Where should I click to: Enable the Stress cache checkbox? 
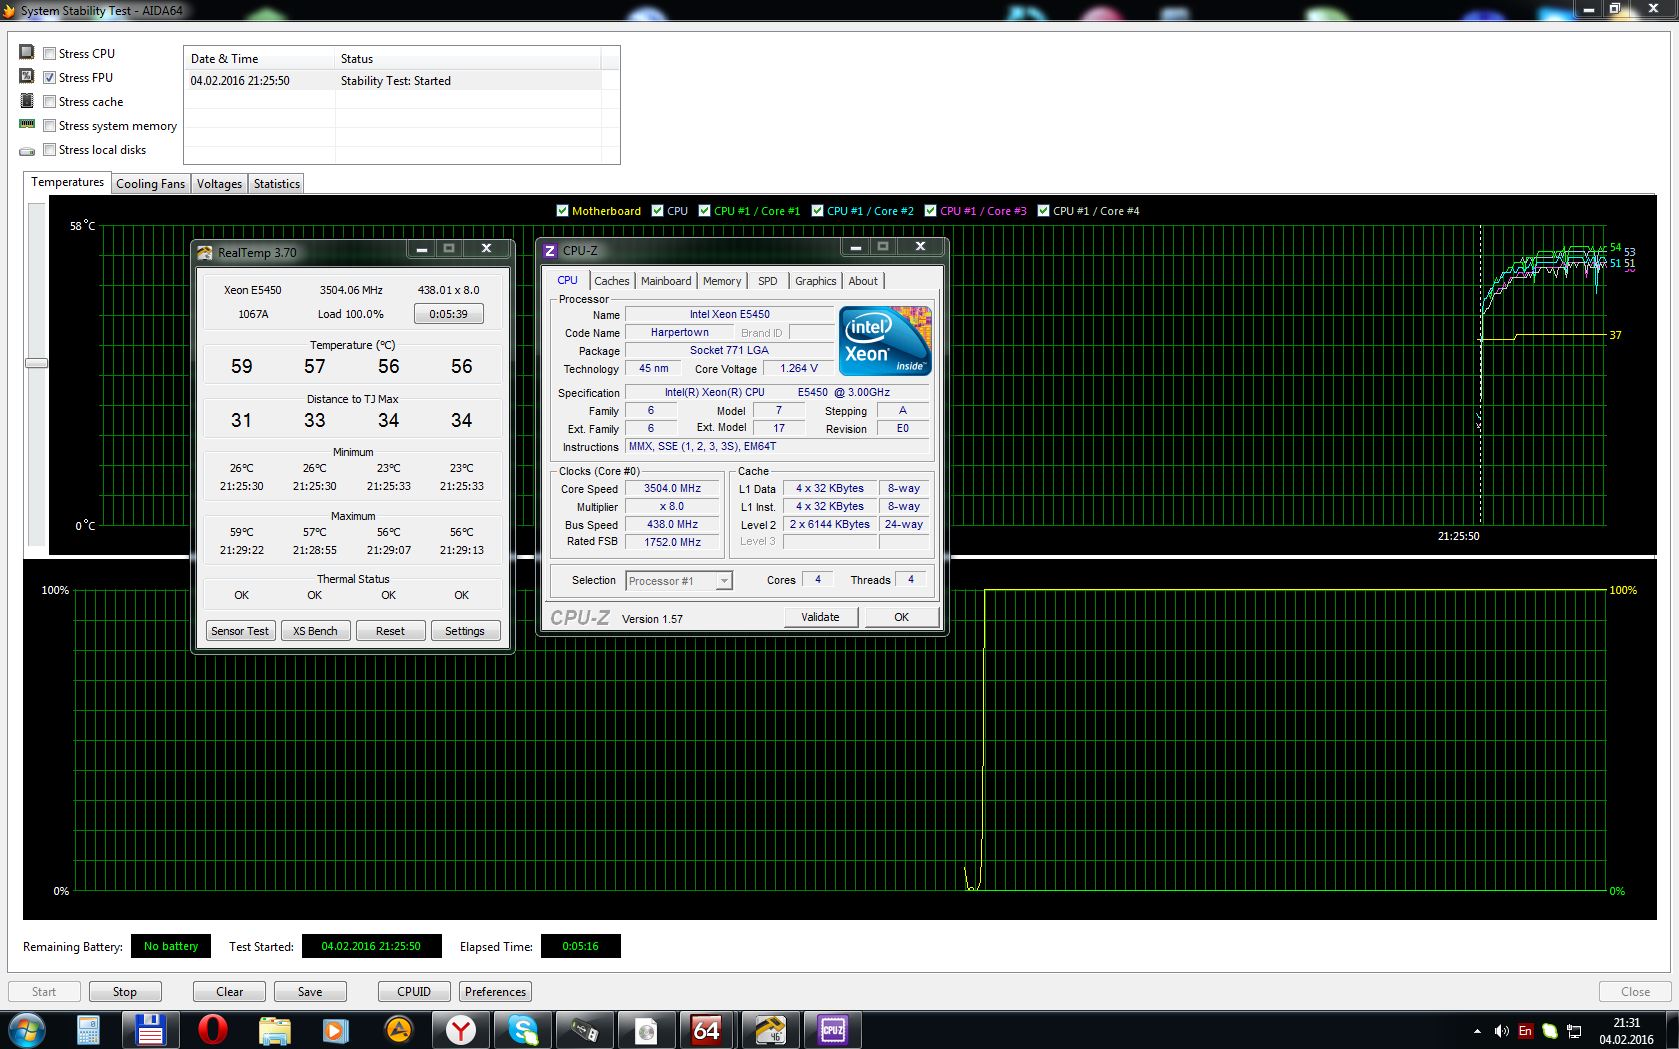click(x=49, y=102)
